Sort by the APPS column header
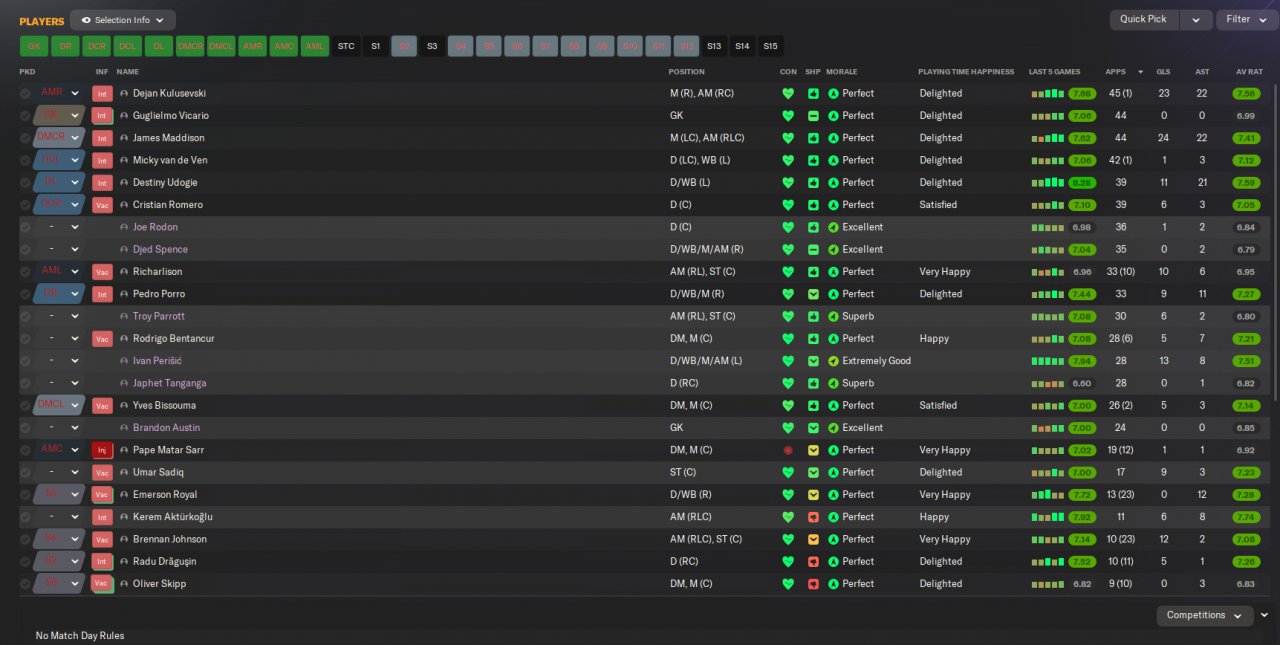Image resolution: width=1280 pixels, height=645 pixels. tap(1115, 72)
